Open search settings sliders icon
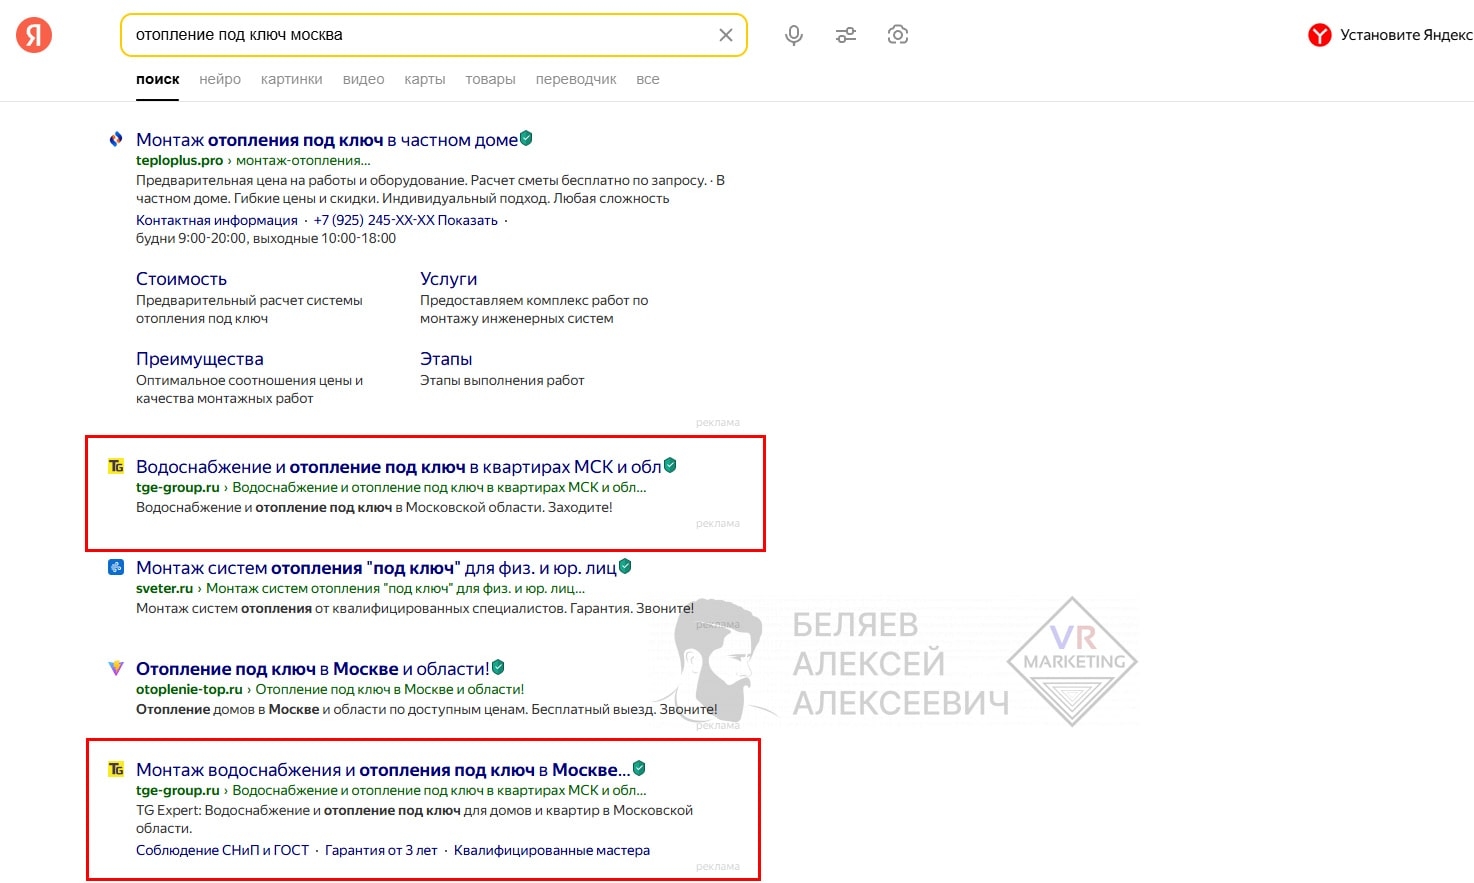This screenshot has width=1474, height=883. pyautogui.click(x=846, y=35)
